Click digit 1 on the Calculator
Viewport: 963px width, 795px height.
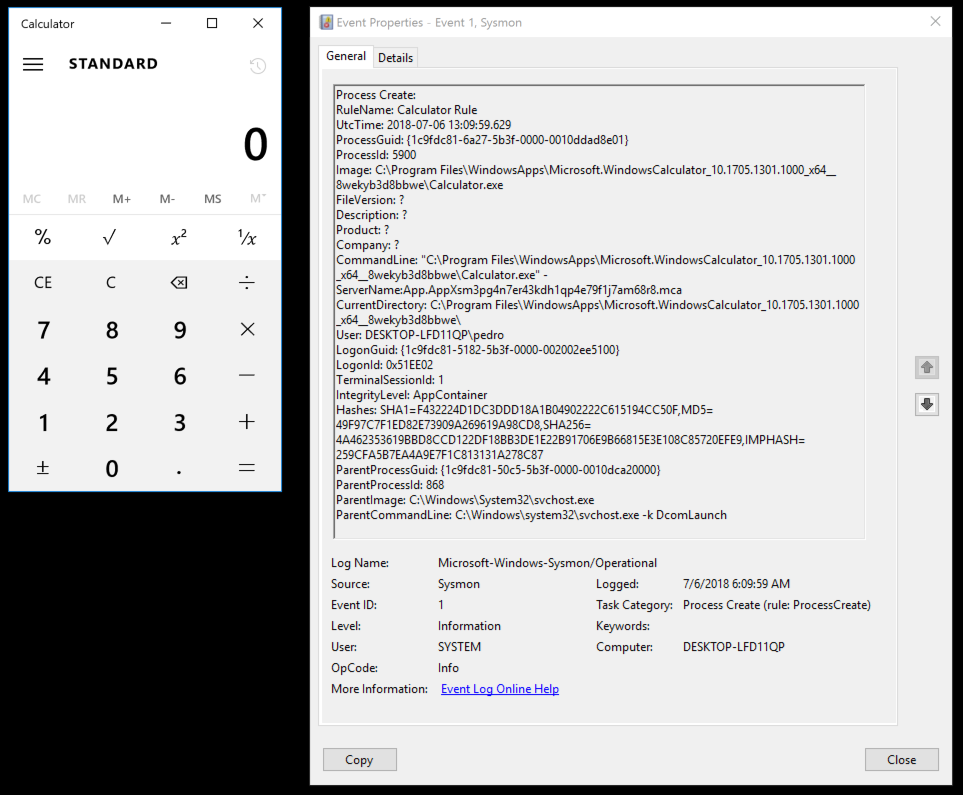(42, 422)
